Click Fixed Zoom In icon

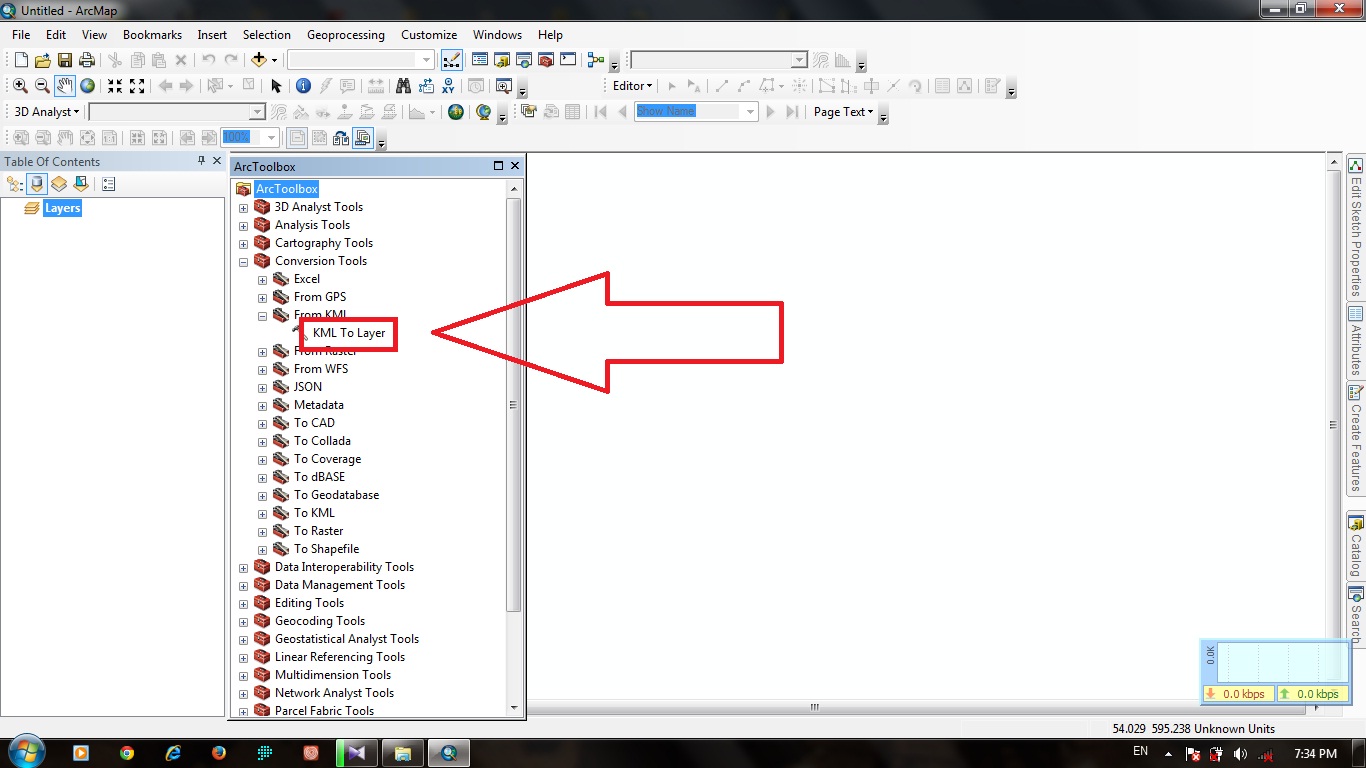(x=115, y=86)
